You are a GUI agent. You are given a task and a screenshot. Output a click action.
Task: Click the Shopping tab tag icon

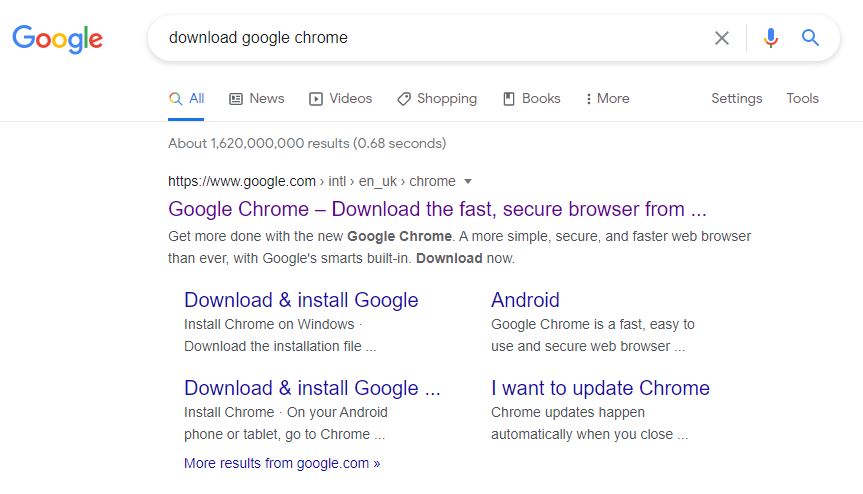pos(404,99)
